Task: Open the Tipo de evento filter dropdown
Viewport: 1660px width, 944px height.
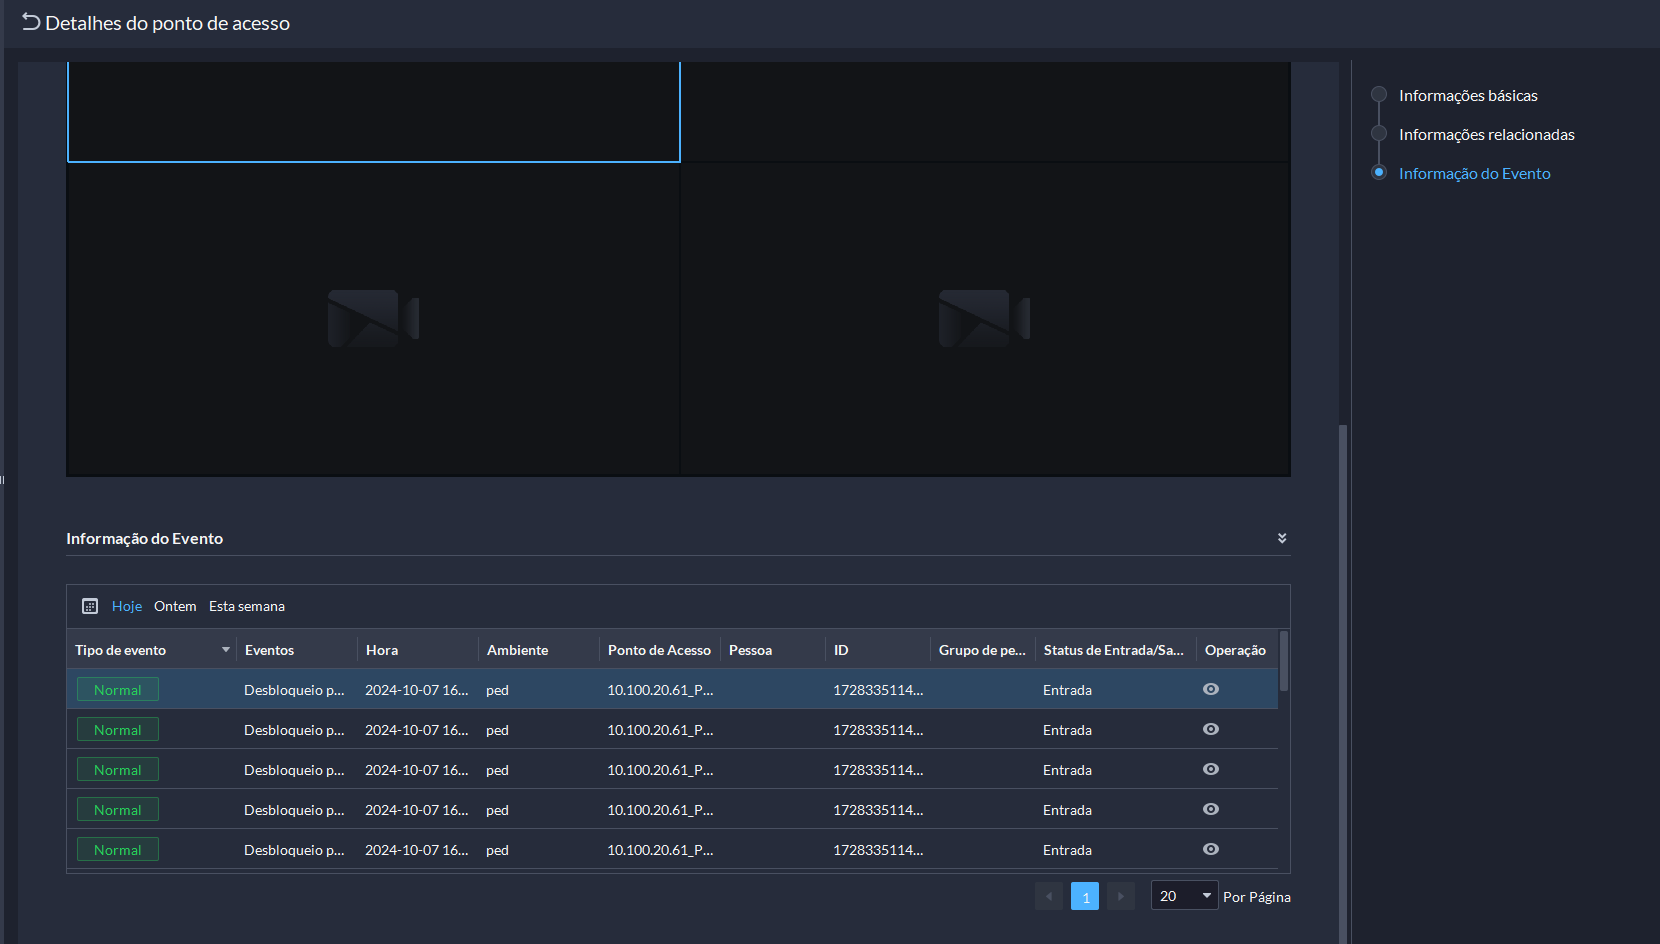Action: click(225, 650)
